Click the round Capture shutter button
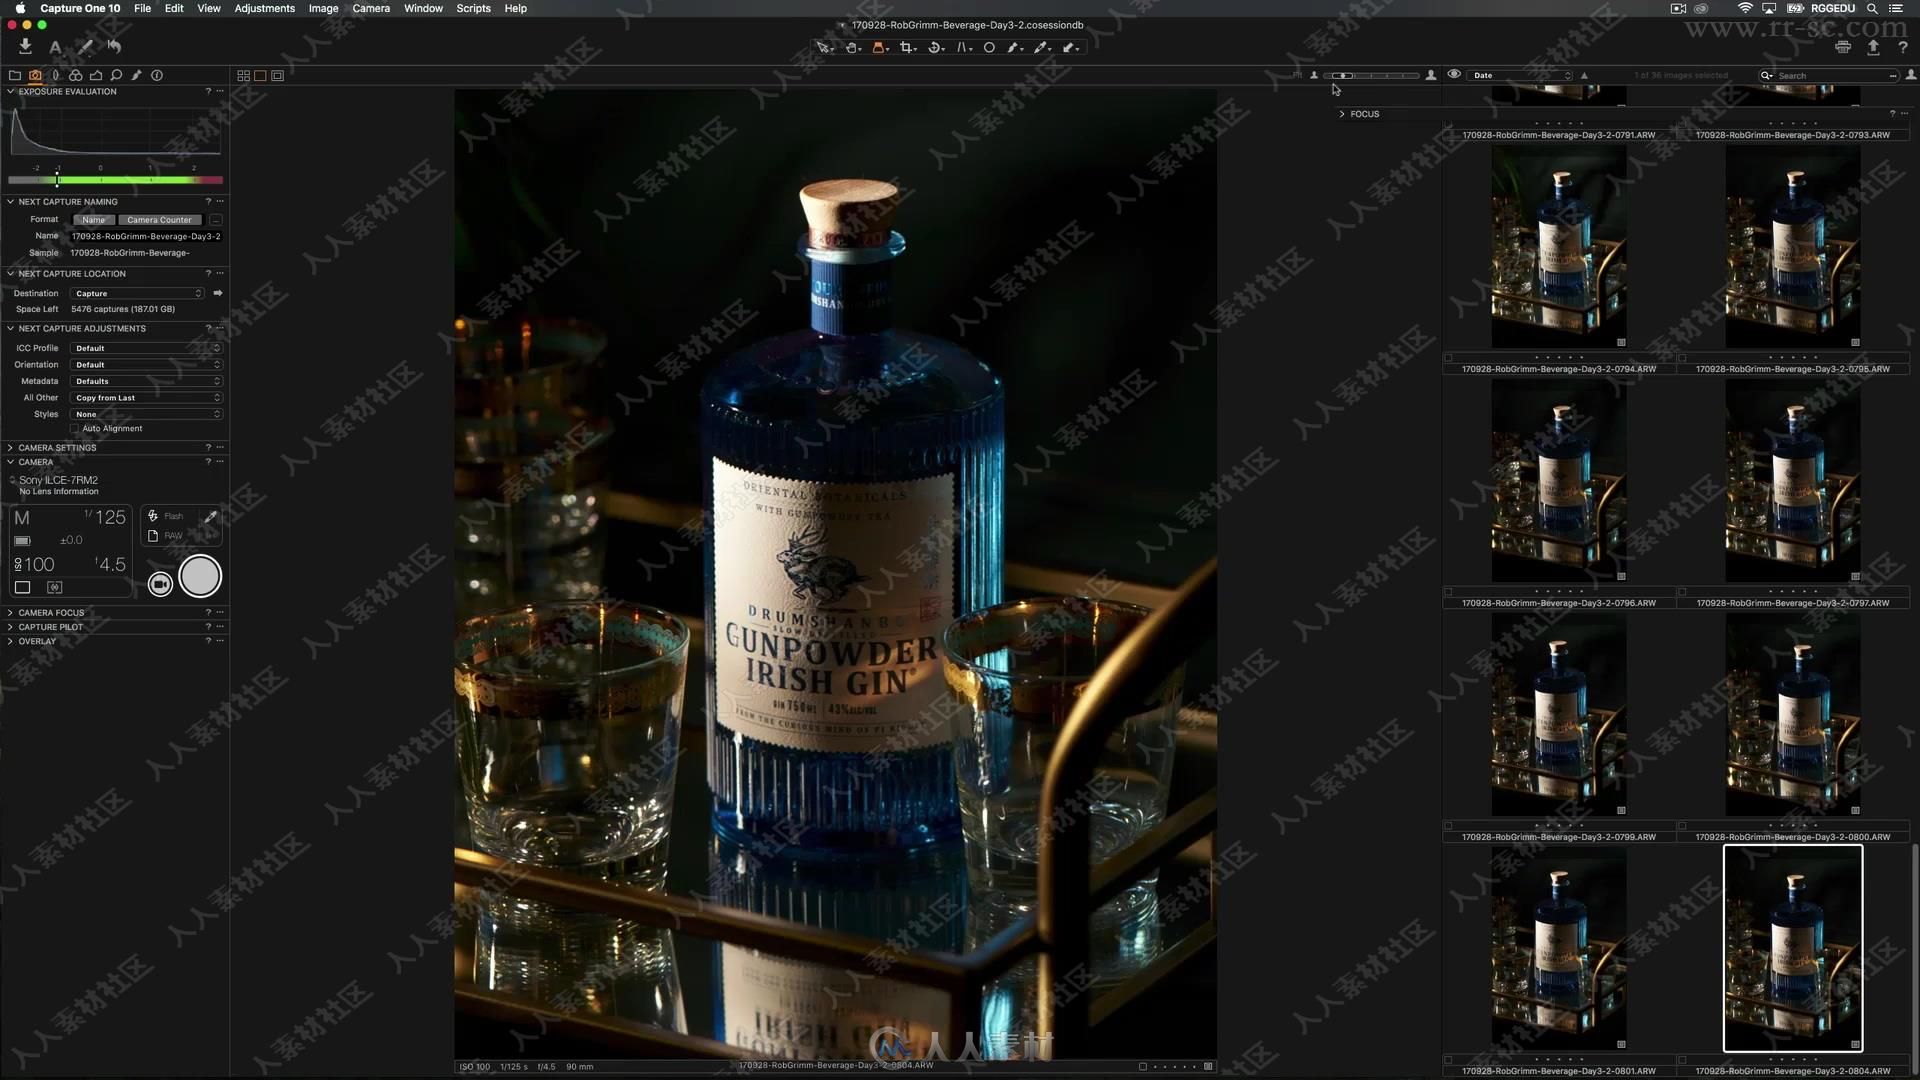The image size is (1920, 1080). 200,577
